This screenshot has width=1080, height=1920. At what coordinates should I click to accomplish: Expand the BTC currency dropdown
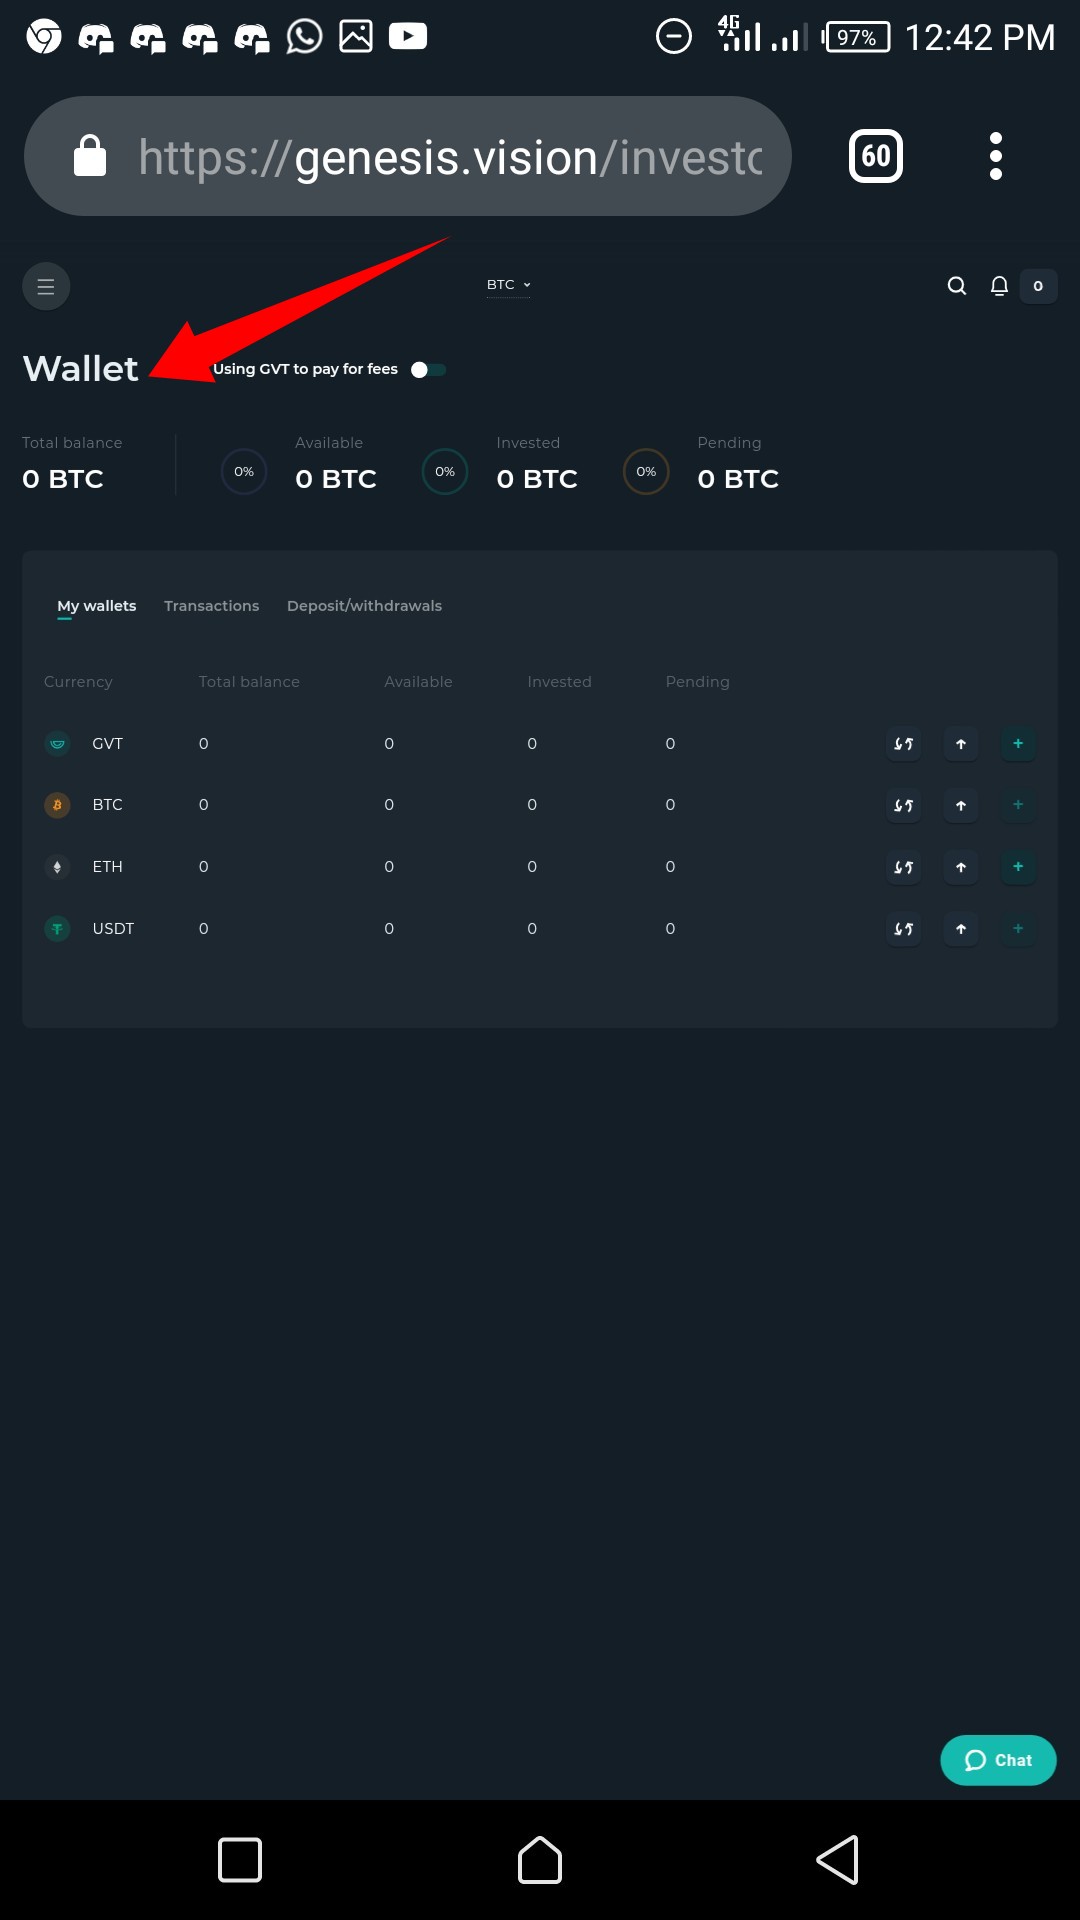click(x=509, y=285)
